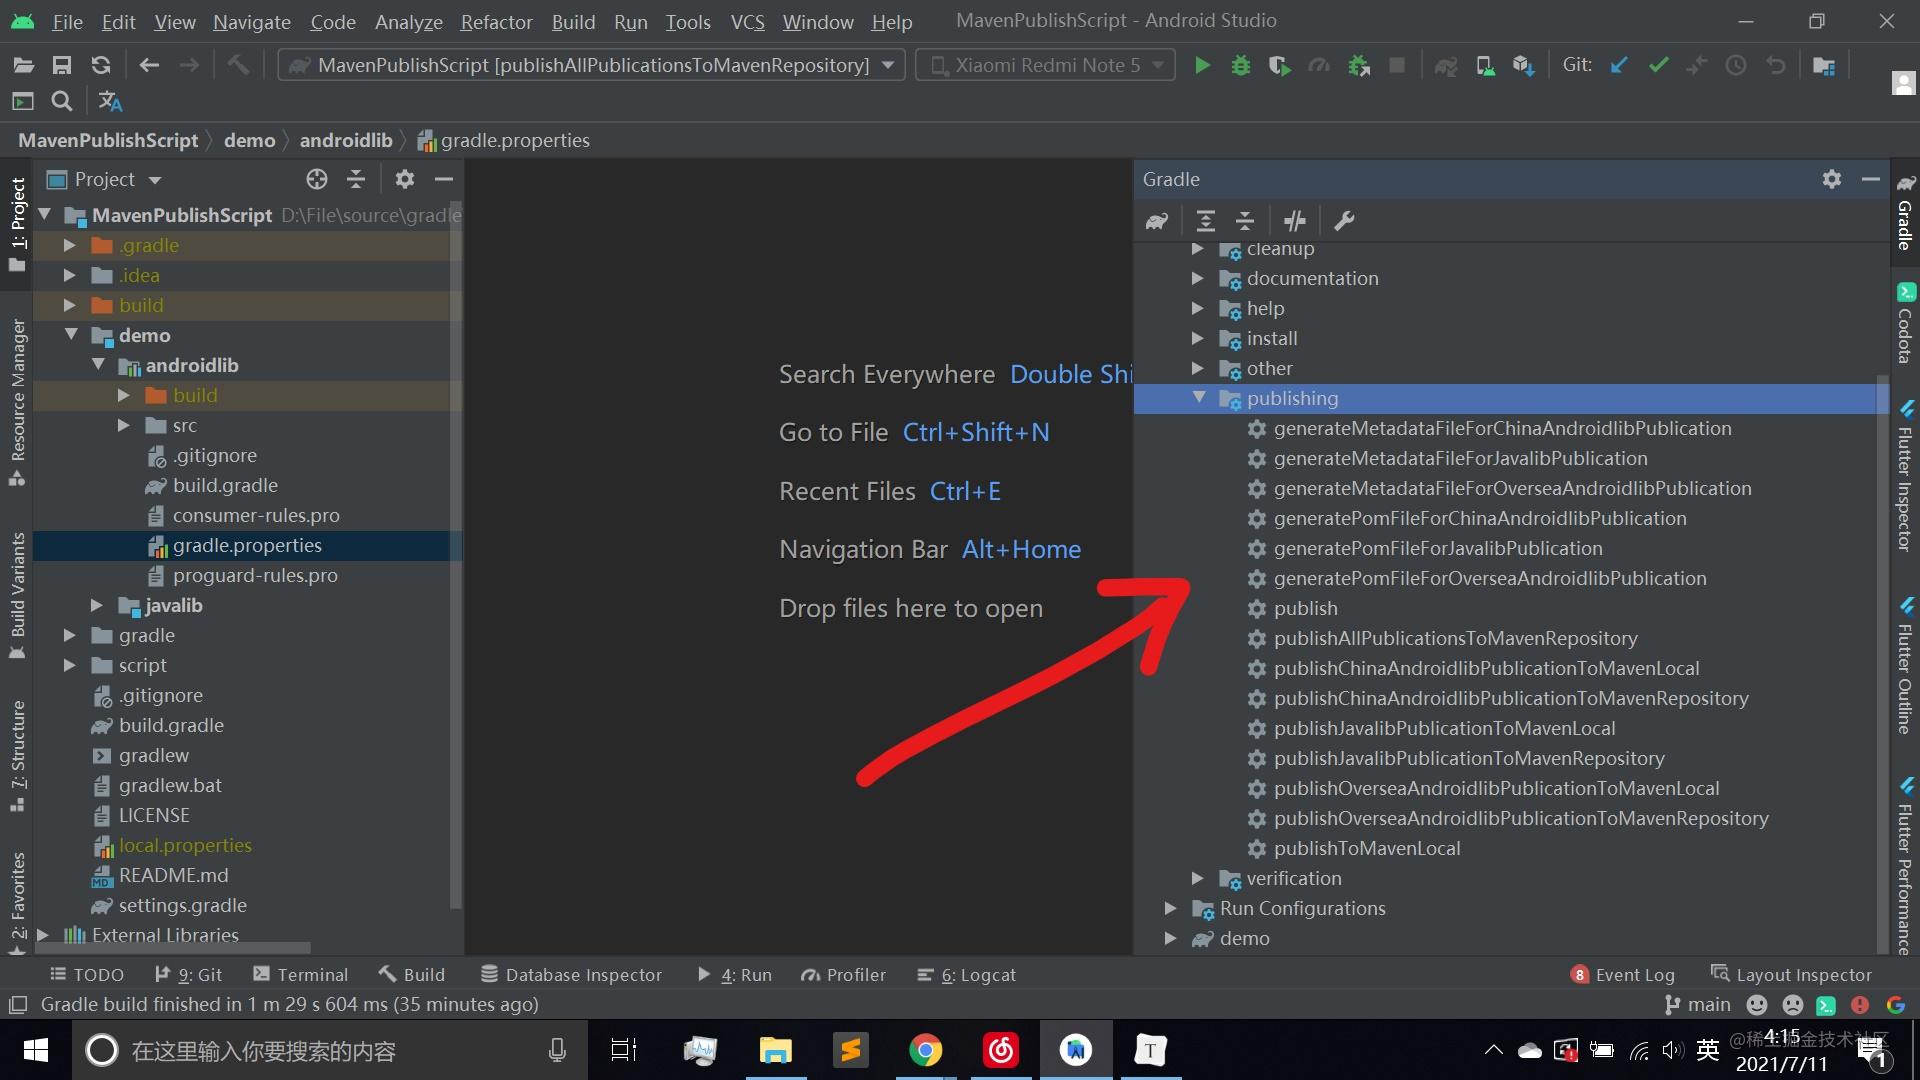
Task: Click publishChinaAndroidlibPublicationToMavenRepository task
Action: [1510, 698]
